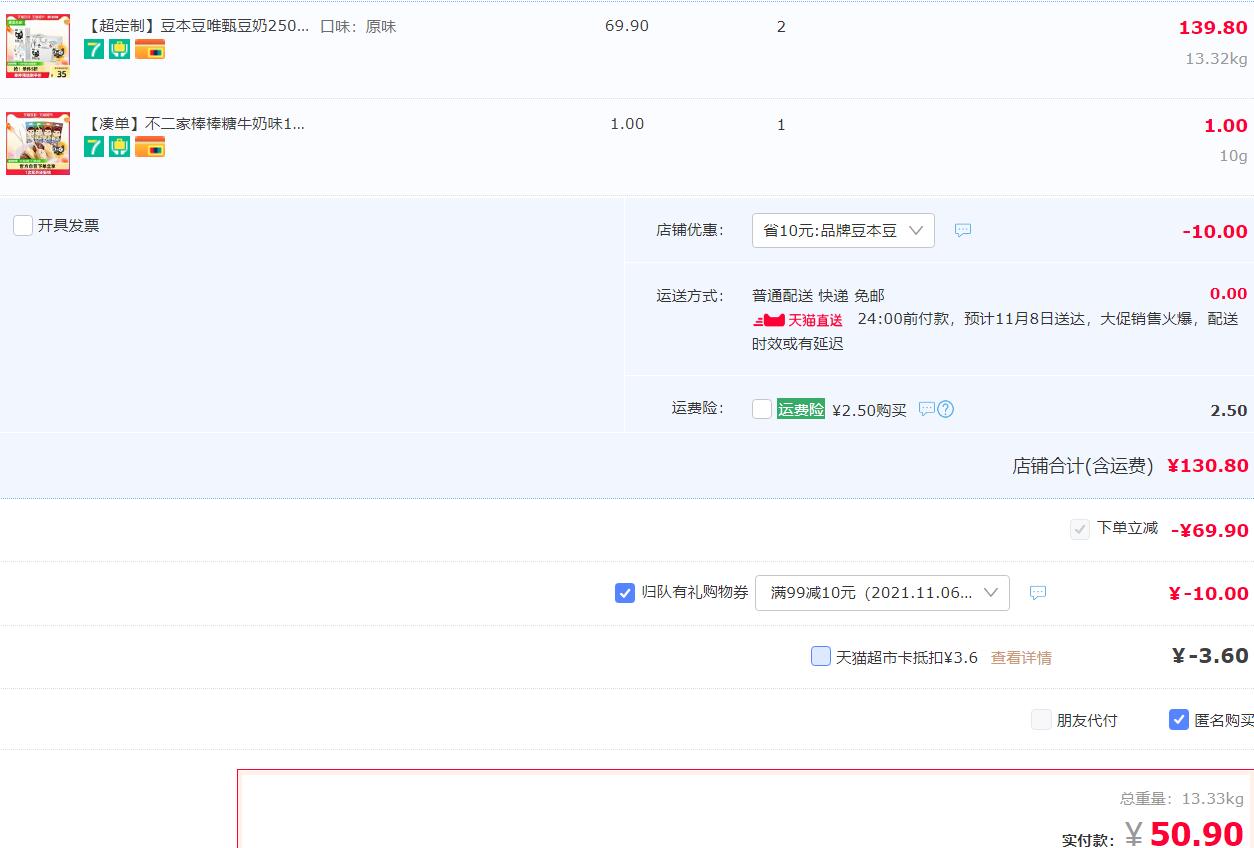Click the orange card badge under 豆本豆唯甄豆奶
The image size is (1254, 848).
click(x=150, y=49)
